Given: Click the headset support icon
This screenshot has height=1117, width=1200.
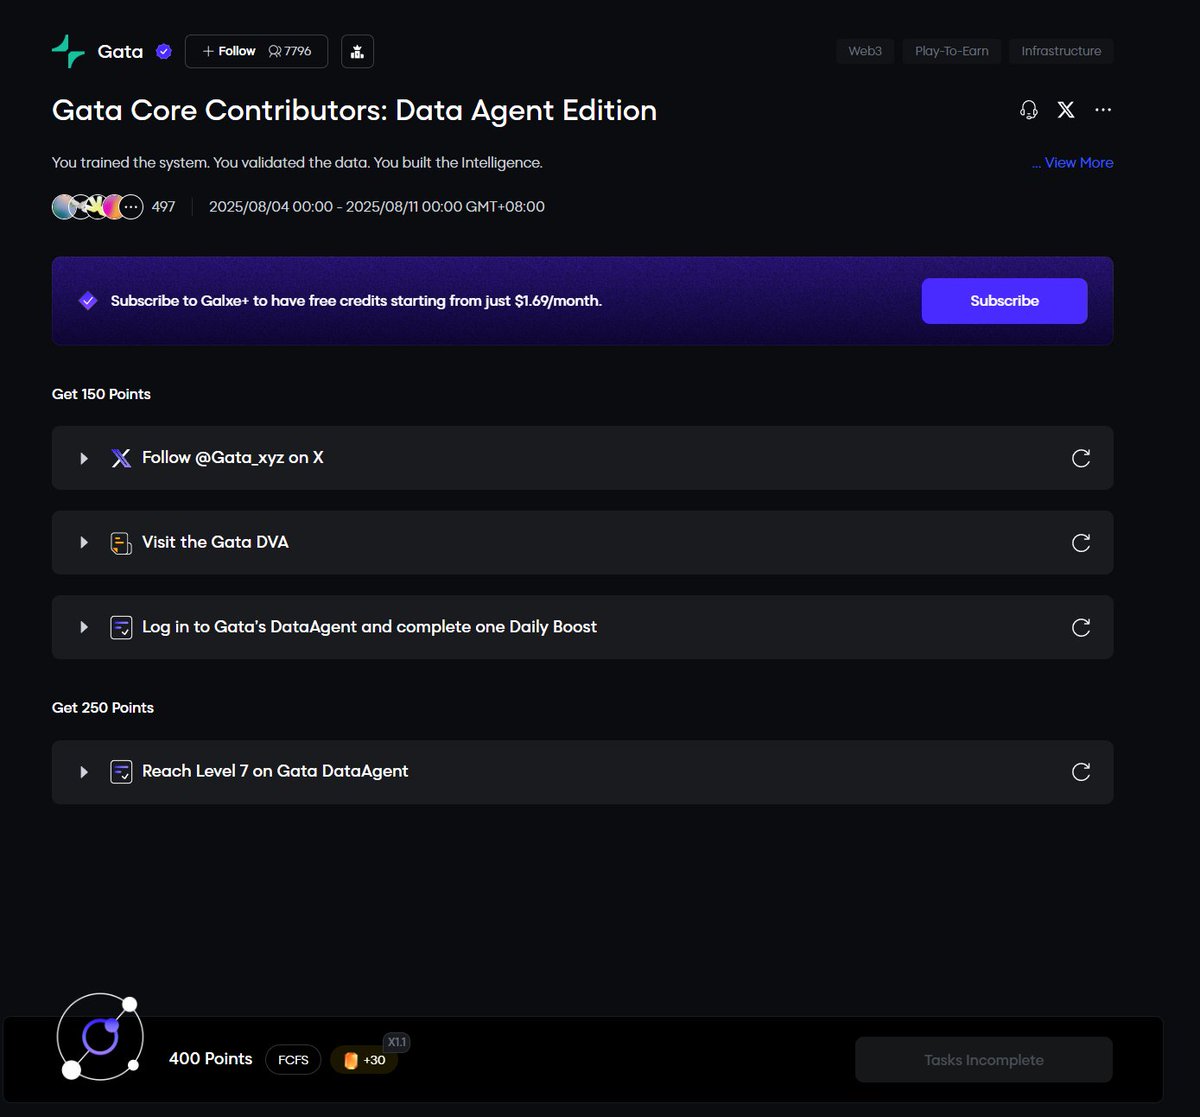Looking at the screenshot, I should tap(1028, 110).
